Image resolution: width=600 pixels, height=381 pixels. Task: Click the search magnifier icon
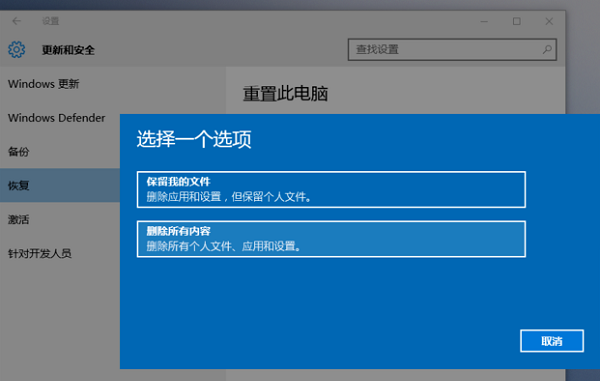(547, 49)
